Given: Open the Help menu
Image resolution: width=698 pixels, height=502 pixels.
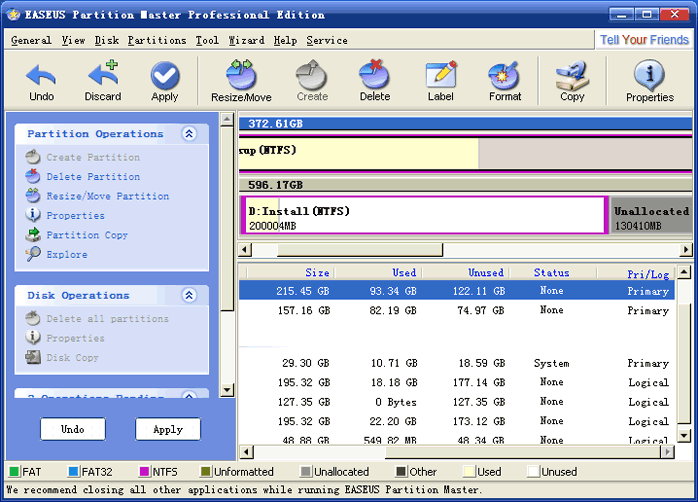Looking at the screenshot, I should click(285, 40).
